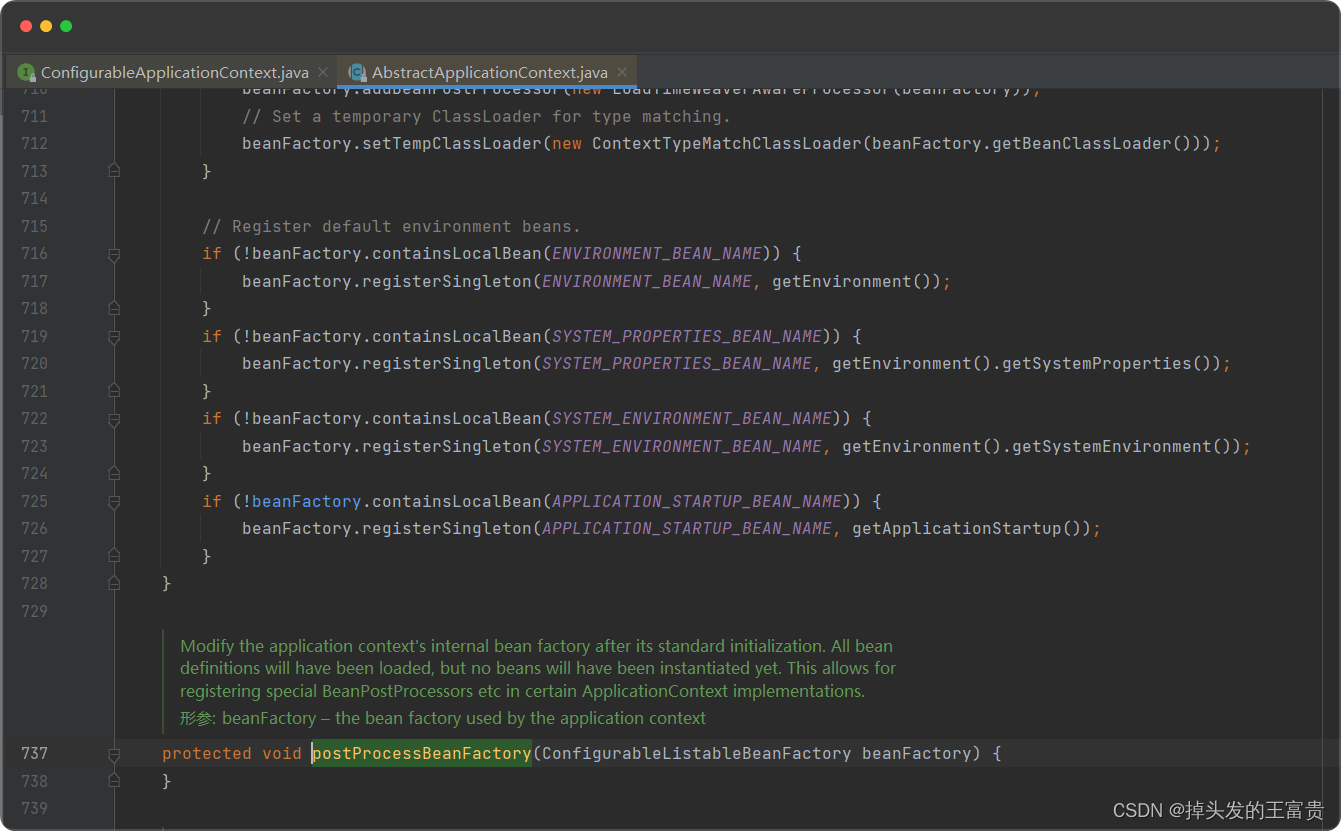Click SYSTEM_PROPERTIES_BEAN_NAME on line 719

[x=687, y=336]
